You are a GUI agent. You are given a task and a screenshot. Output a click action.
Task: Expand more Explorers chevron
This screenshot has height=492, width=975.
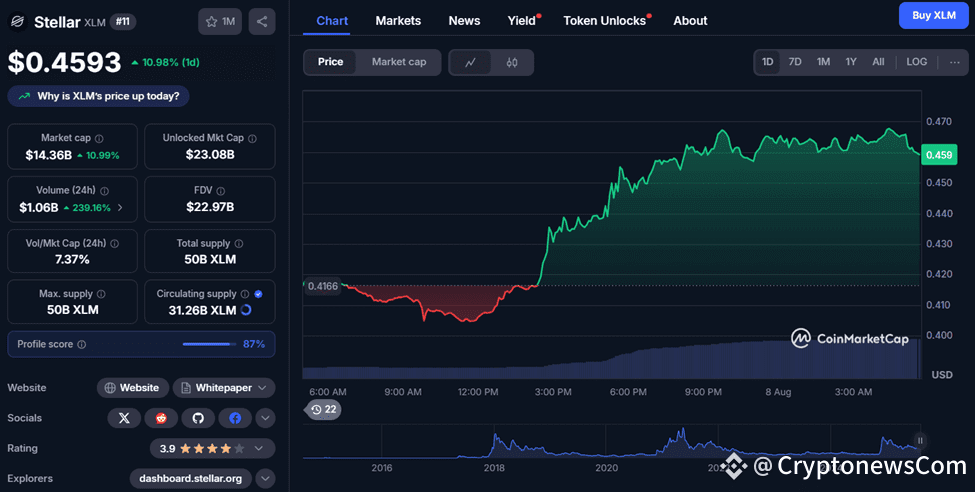(266, 479)
